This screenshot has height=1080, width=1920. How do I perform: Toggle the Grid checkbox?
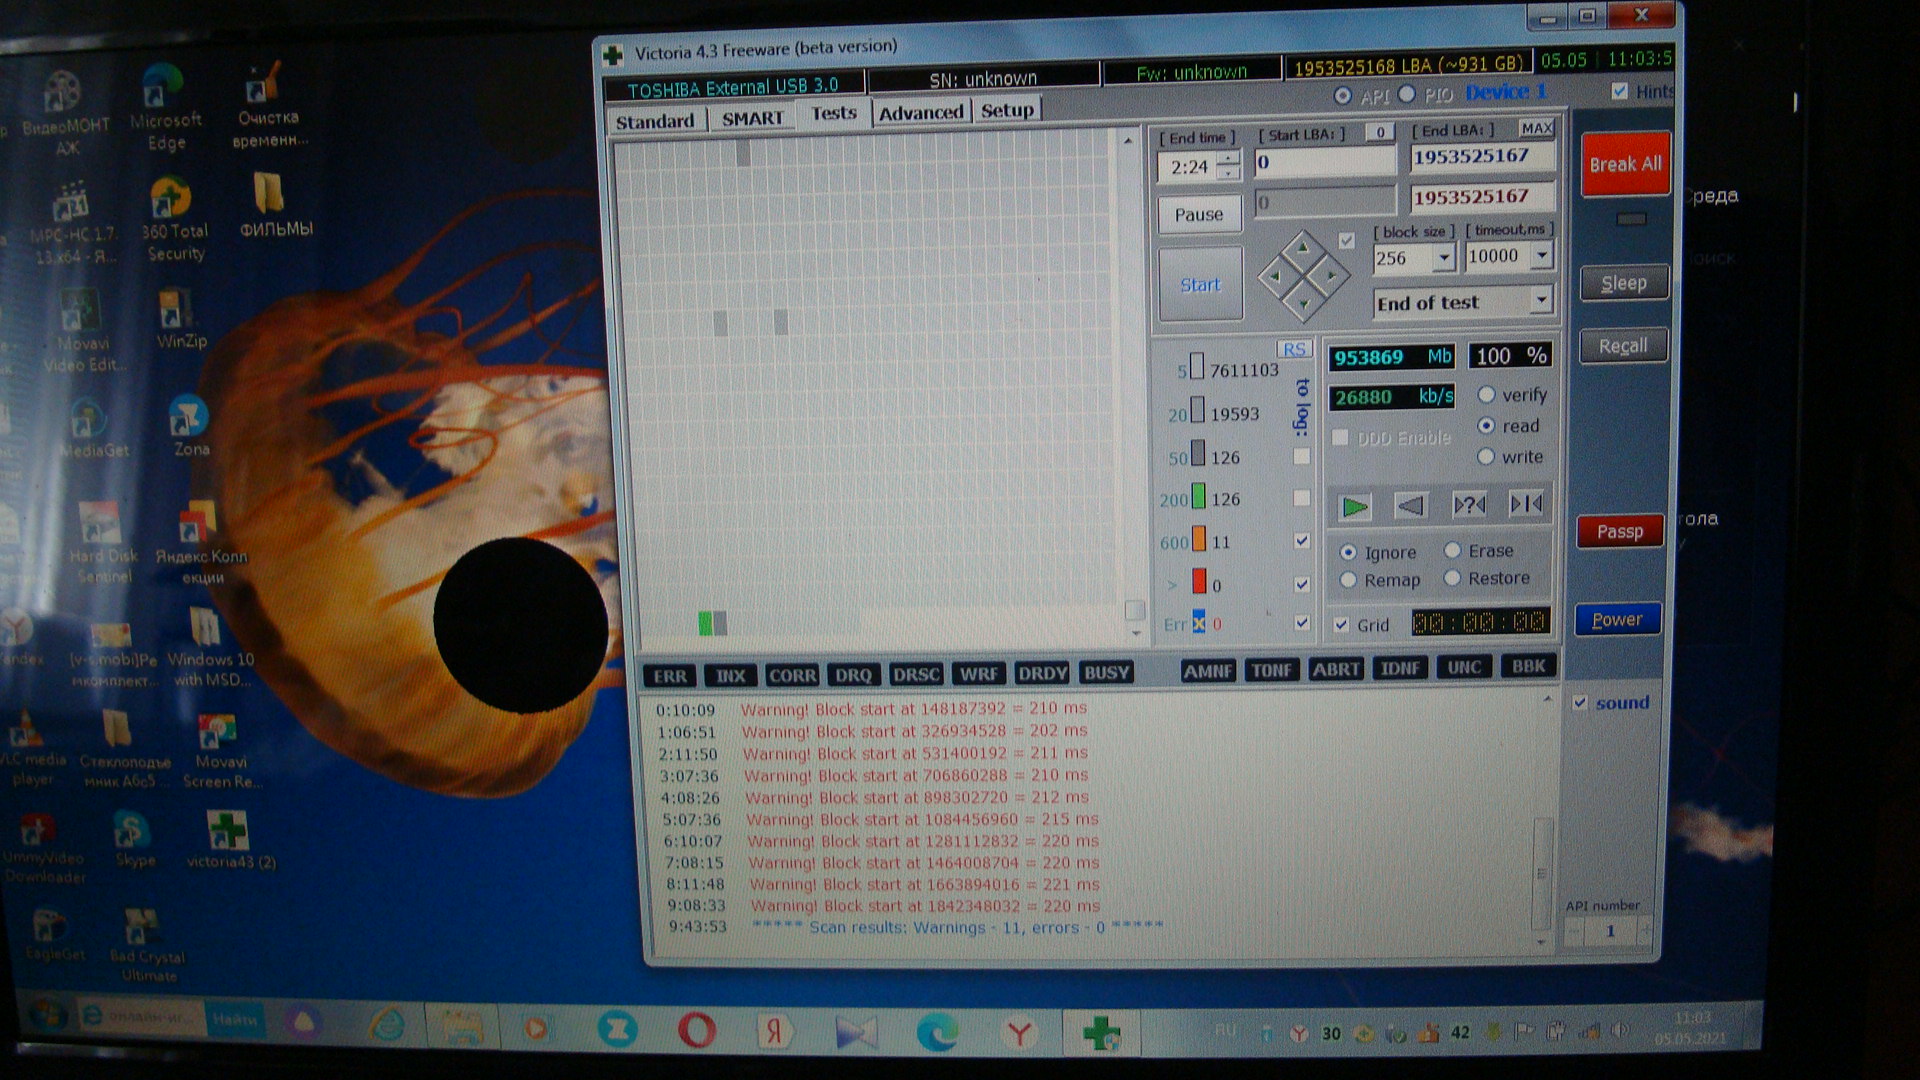click(x=1342, y=625)
